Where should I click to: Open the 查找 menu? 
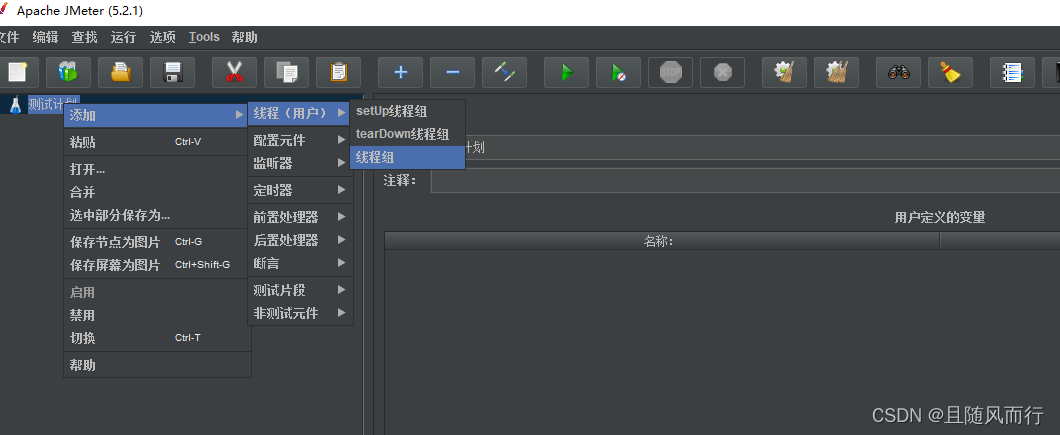[x=85, y=37]
